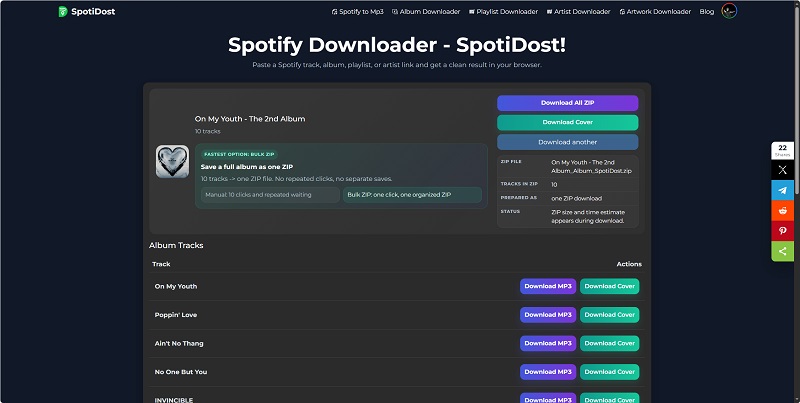The width and height of the screenshot is (800, 403).
Task: Click track name 'On My Youth'
Action: click(x=176, y=286)
